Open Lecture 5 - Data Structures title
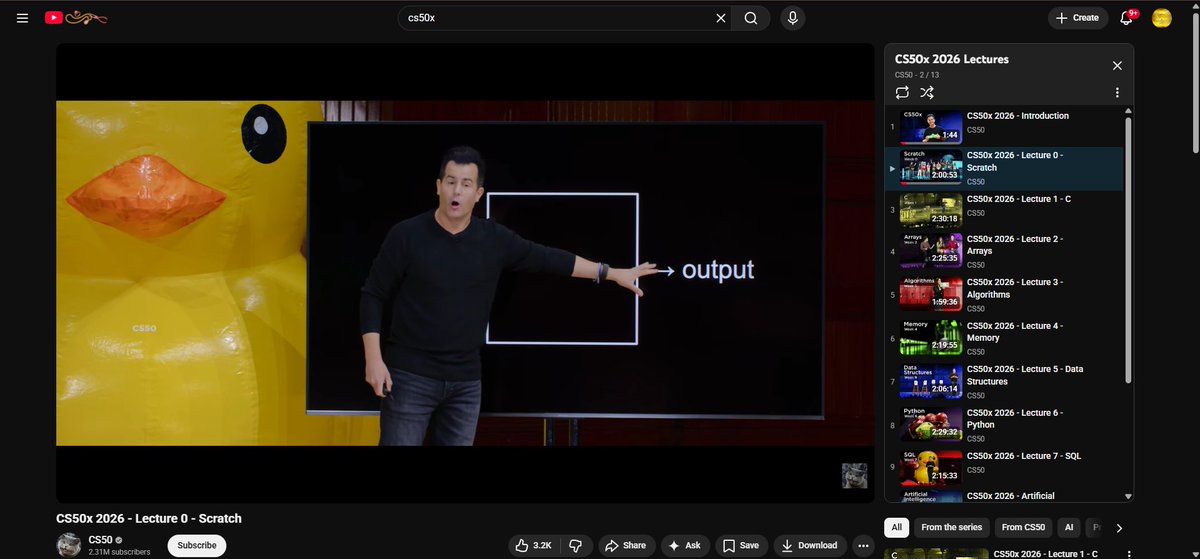This screenshot has width=1200, height=559. click(1025, 375)
